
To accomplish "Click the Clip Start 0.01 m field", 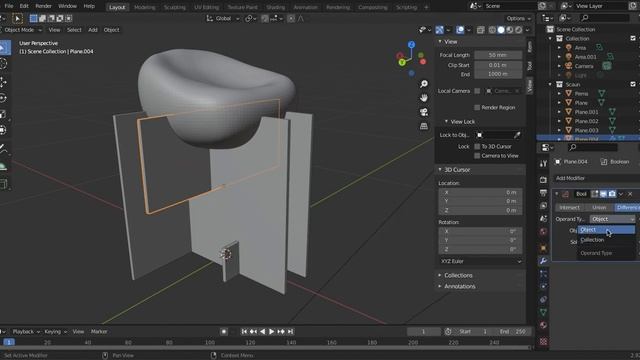I will point(498,65).
